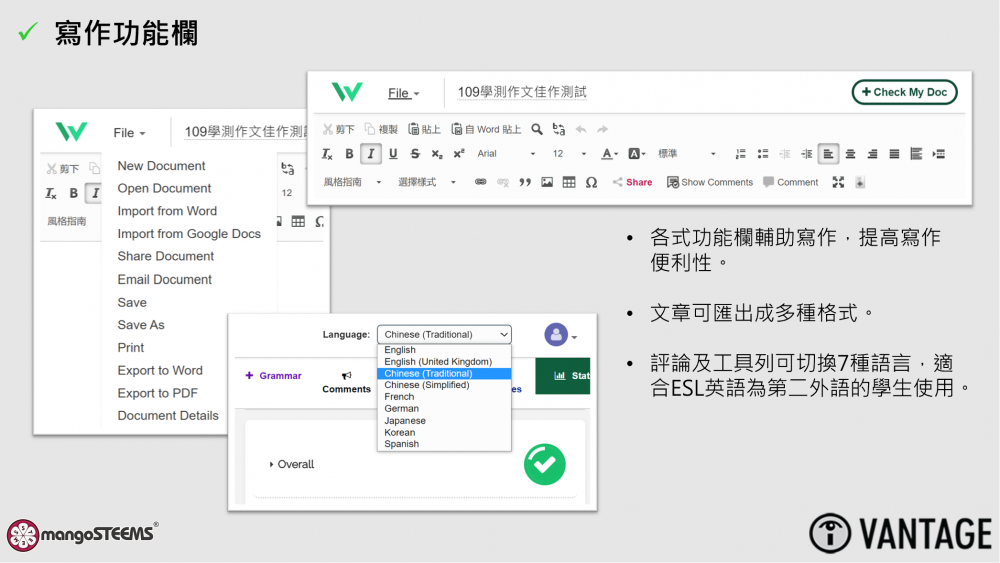Click the Share button in the toolbar
1000x563 pixels.
click(632, 182)
